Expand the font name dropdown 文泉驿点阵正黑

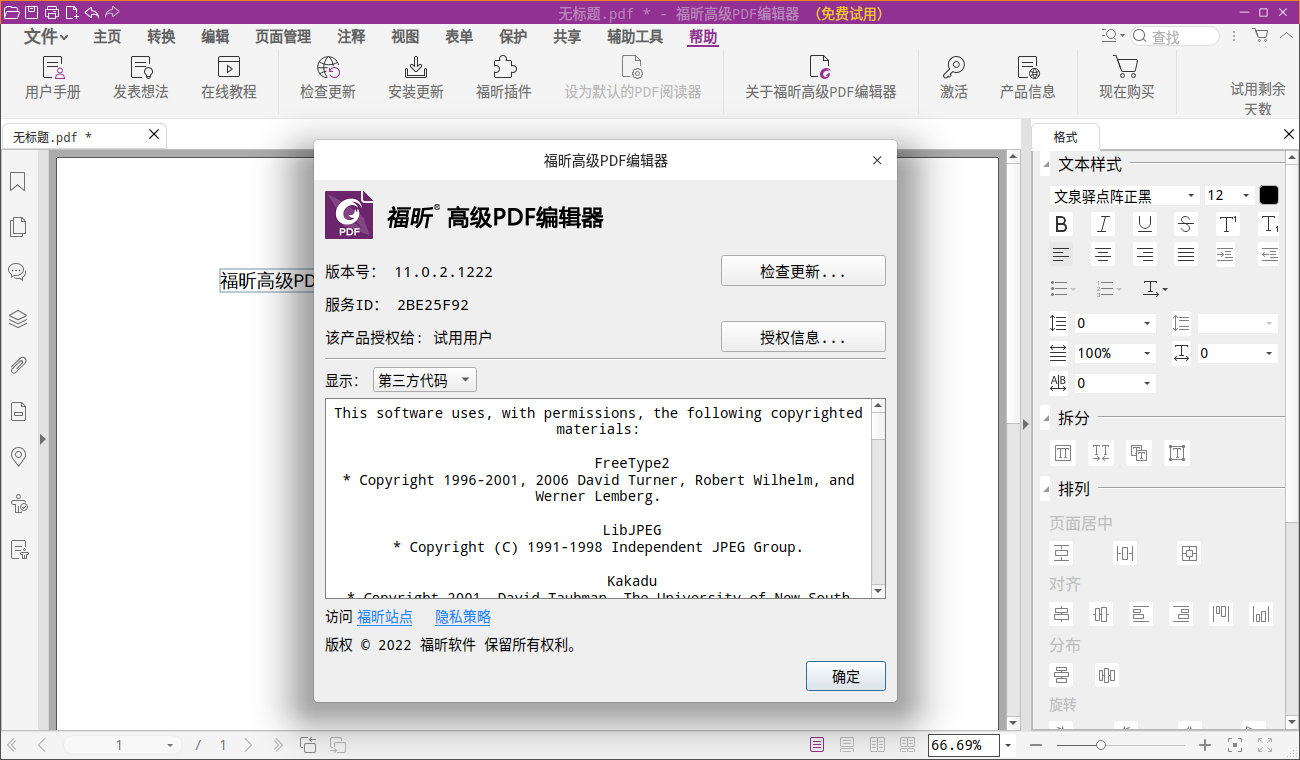(x=1191, y=196)
